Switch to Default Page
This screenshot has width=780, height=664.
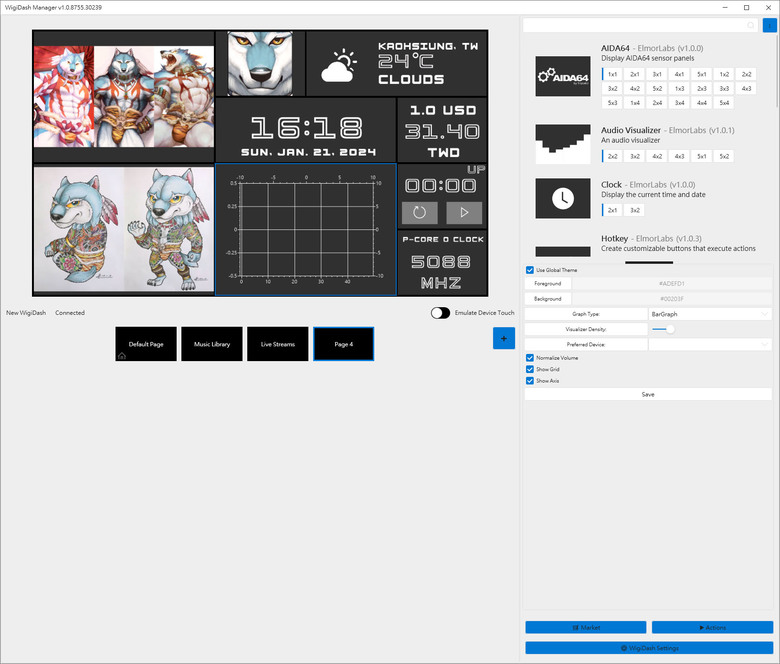[x=146, y=344]
